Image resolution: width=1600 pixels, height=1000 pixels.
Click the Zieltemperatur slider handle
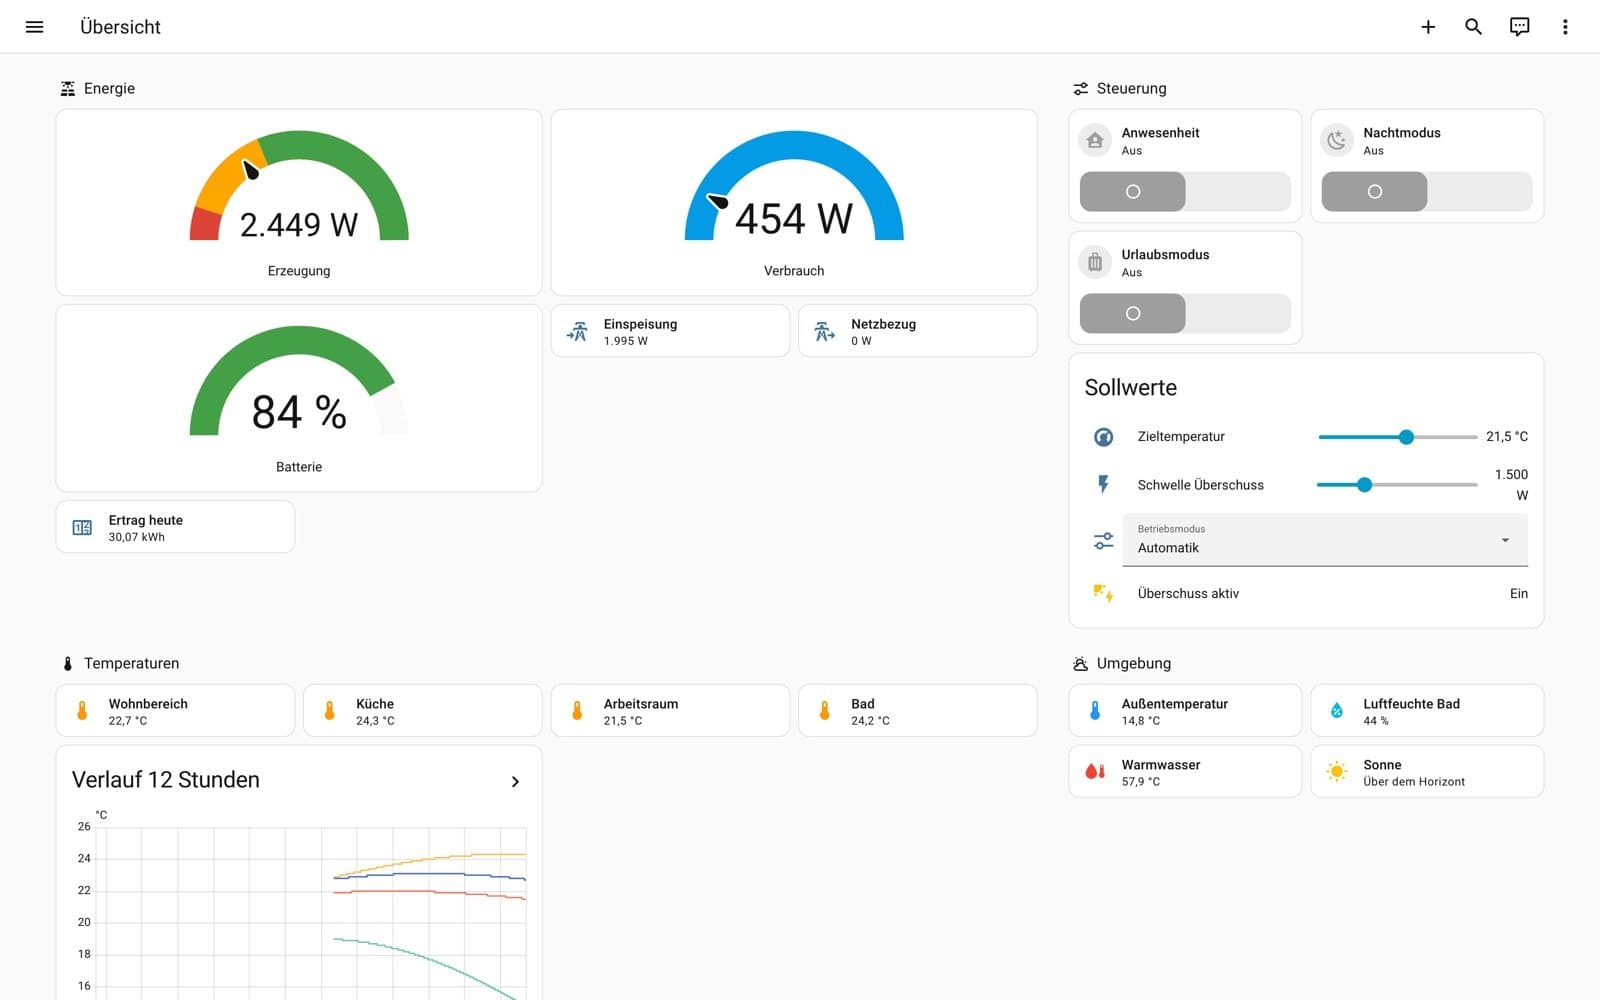click(1406, 437)
